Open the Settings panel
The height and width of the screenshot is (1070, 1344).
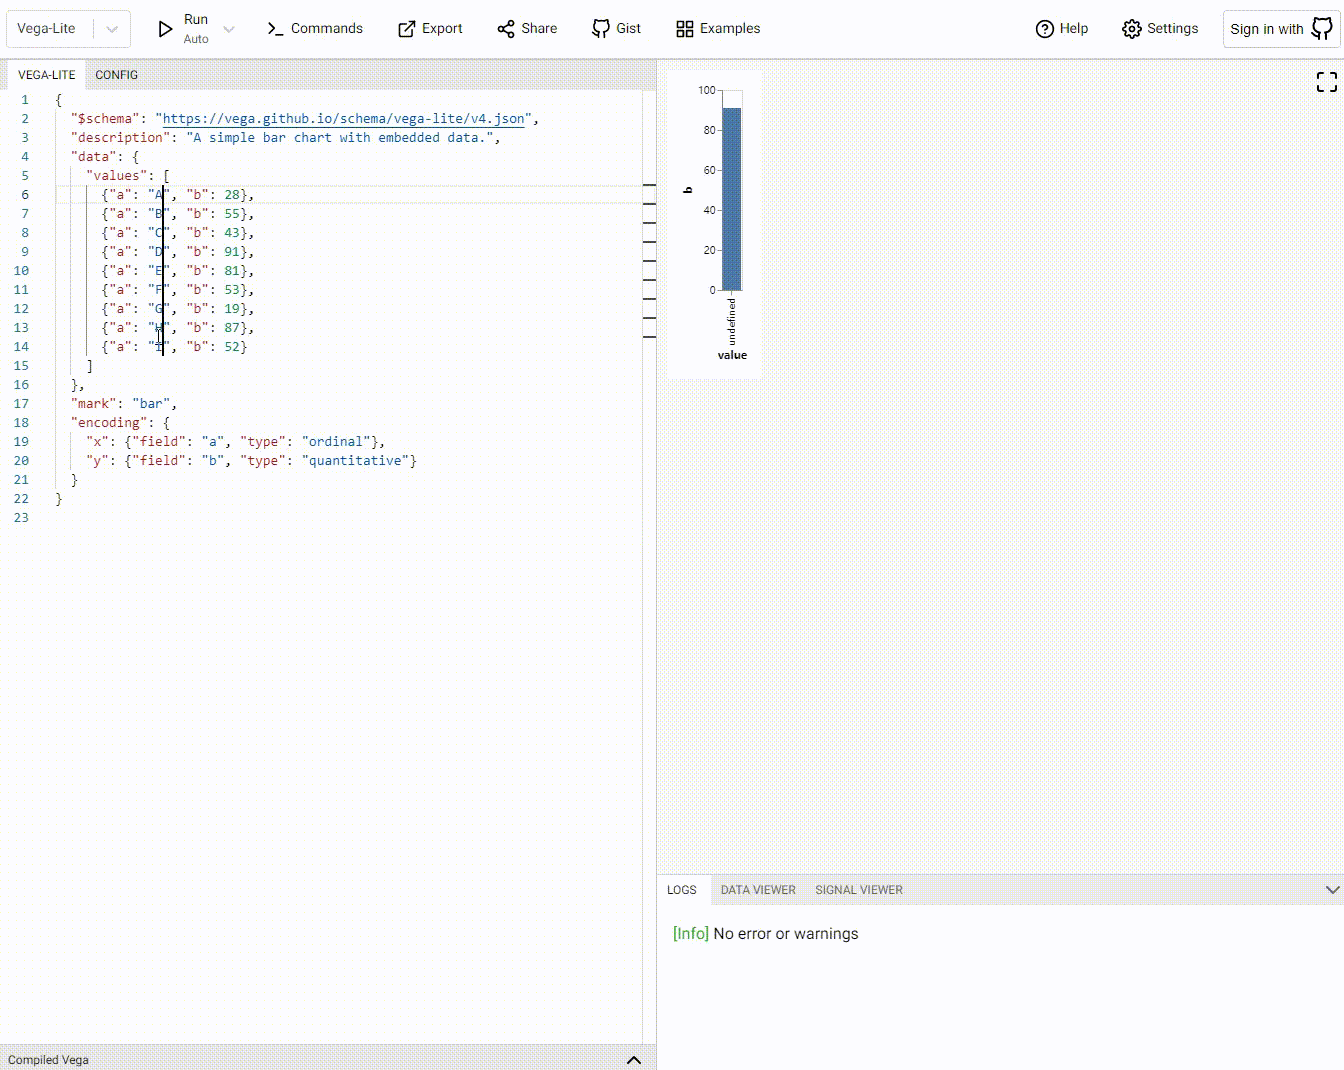pos(1160,29)
